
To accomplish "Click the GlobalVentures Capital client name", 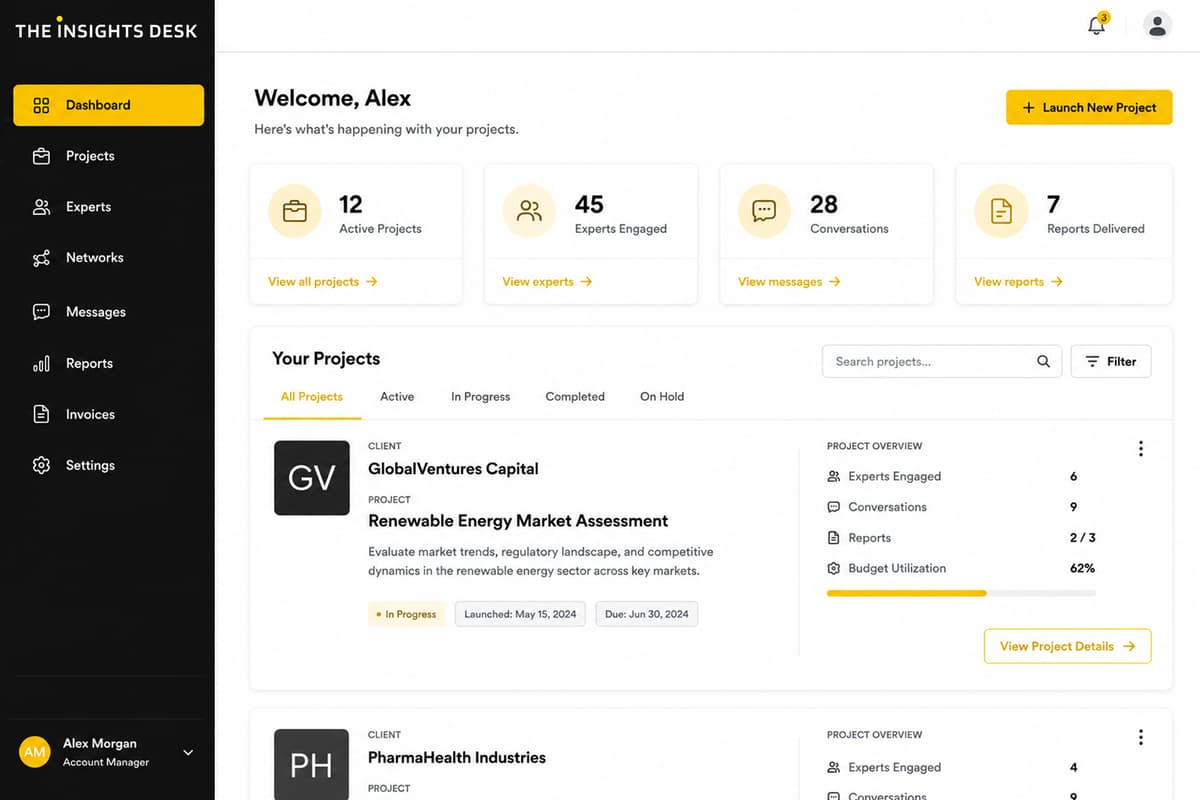I will 453,469.
